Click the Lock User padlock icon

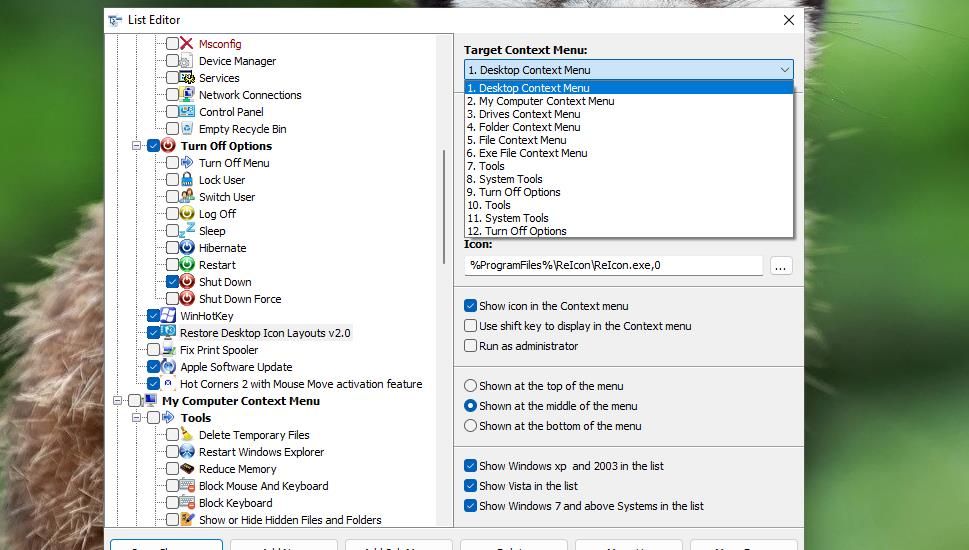(x=187, y=180)
